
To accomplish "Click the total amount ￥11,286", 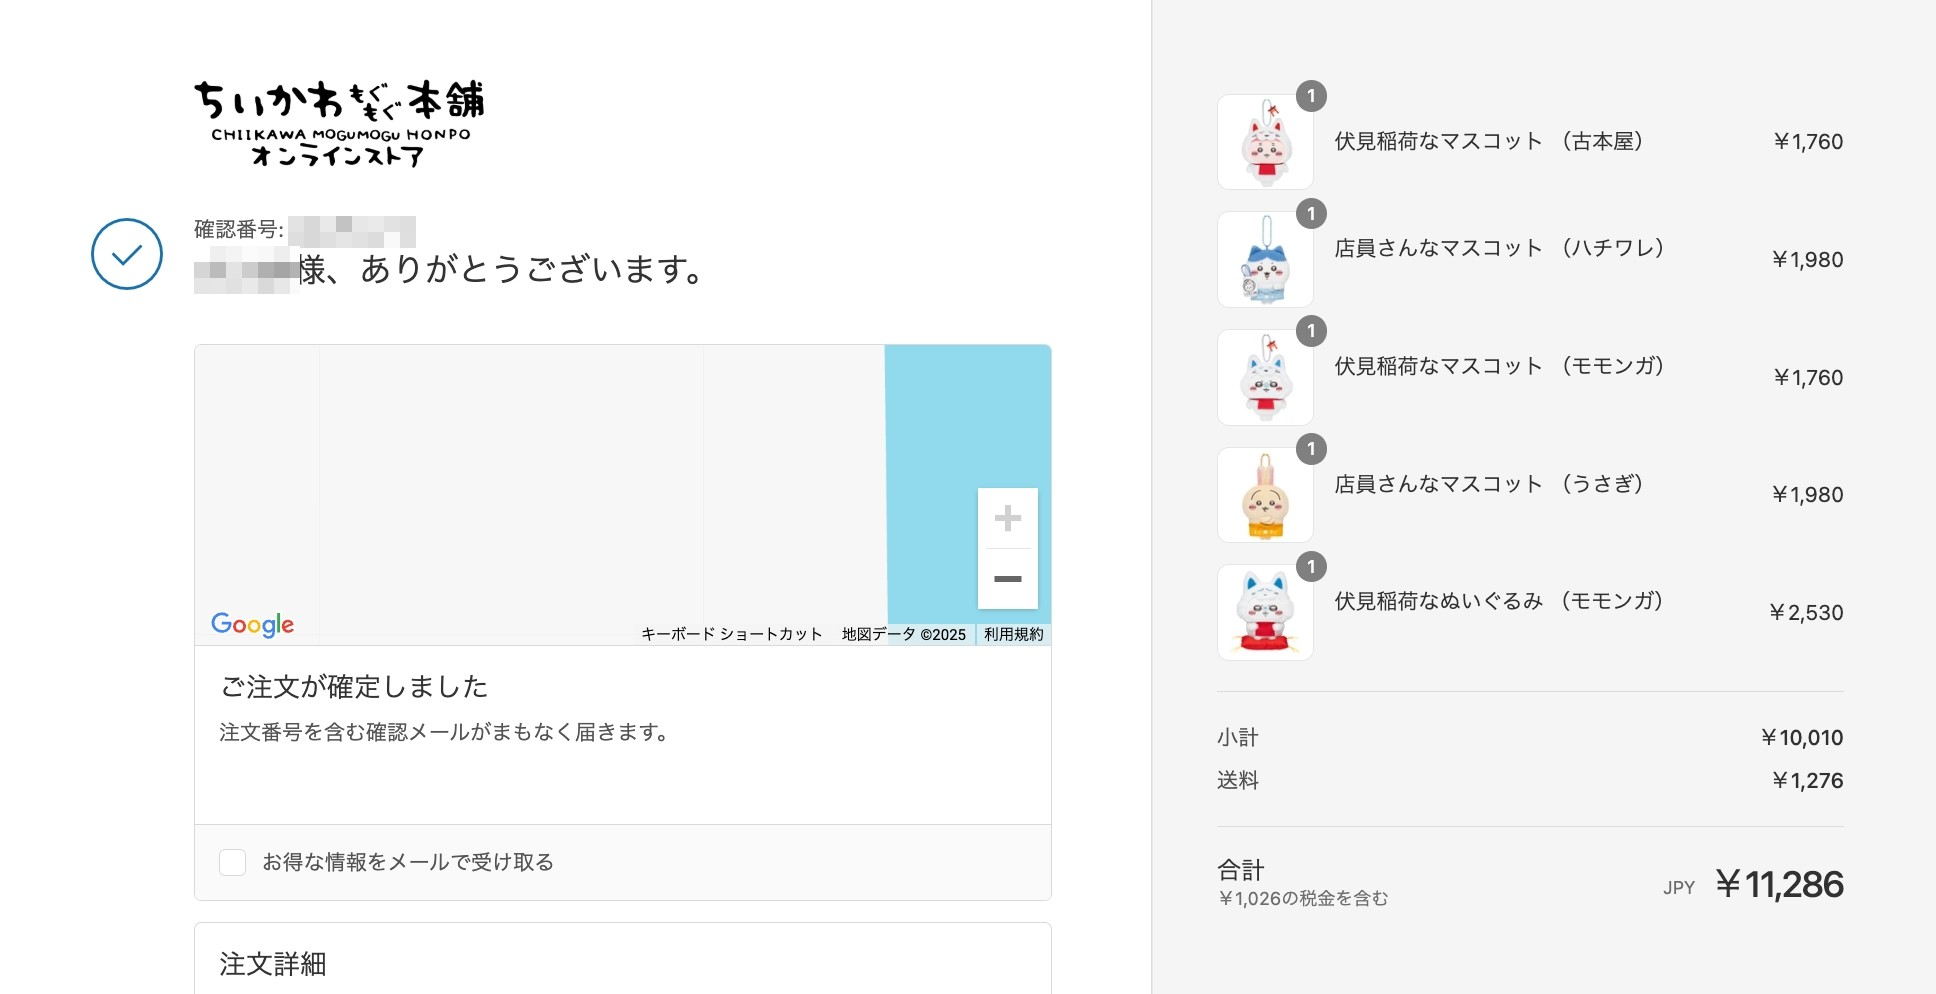I will 1779,884.
